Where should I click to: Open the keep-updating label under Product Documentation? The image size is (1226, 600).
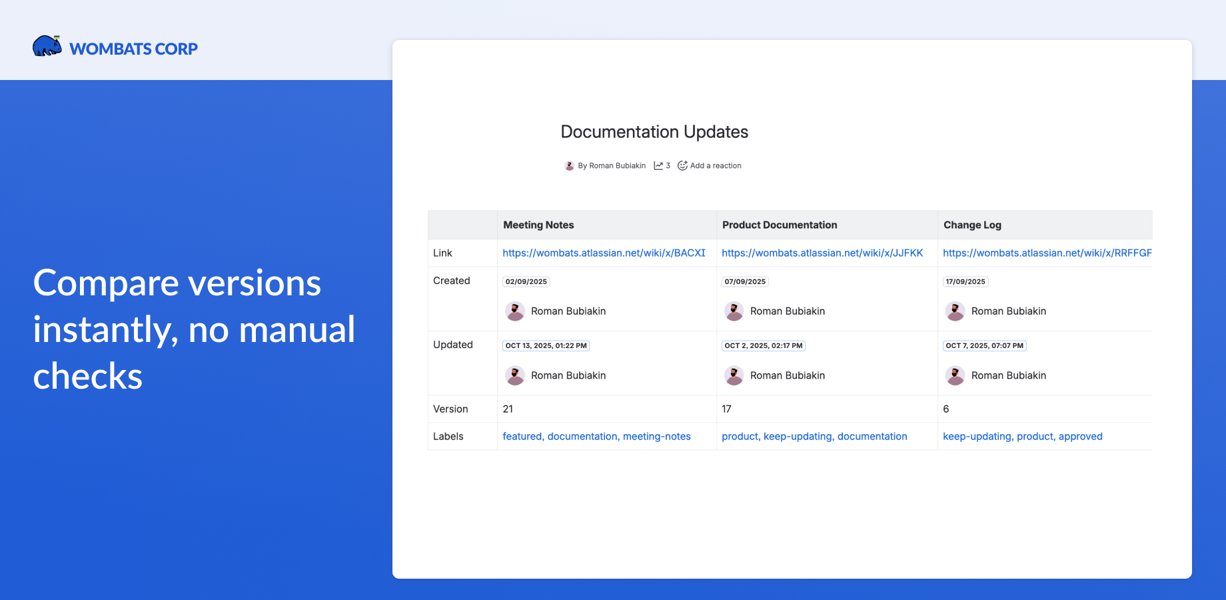(x=797, y=437)
